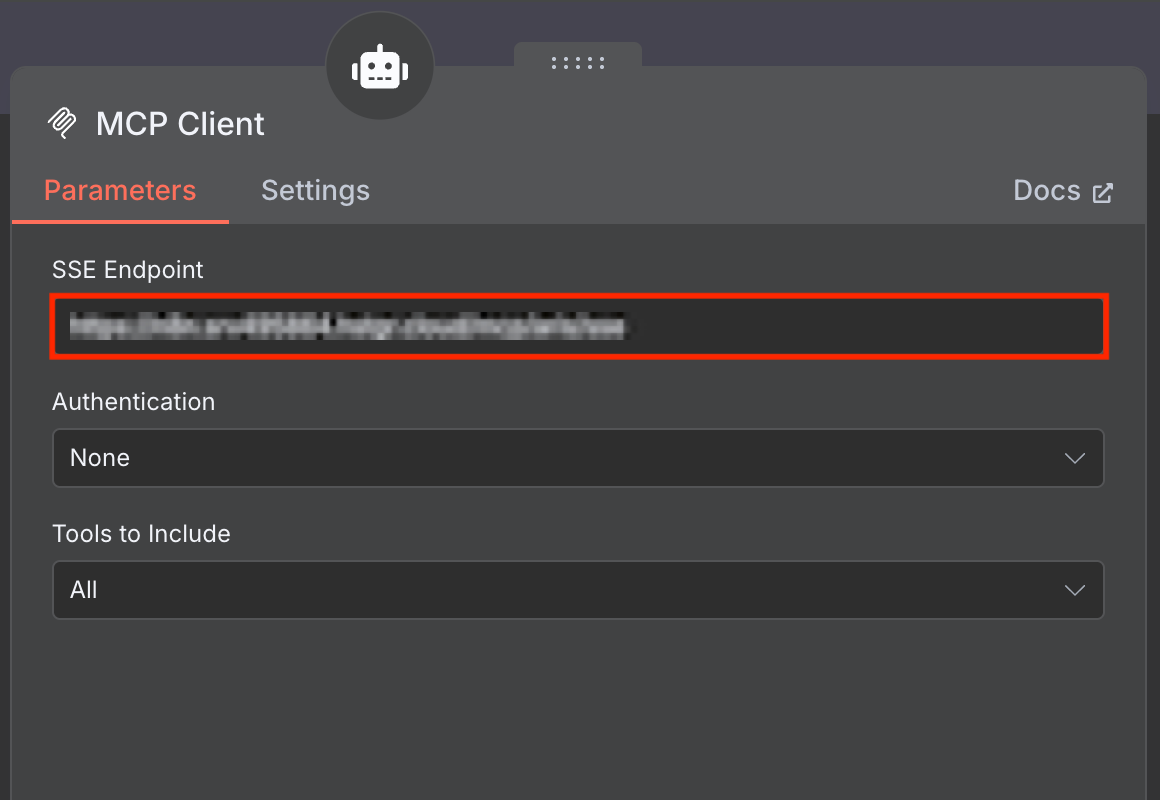Click the Tools to Include label
The width and height of the screenshot is (1160, 800).
click(x=141, y=533)
